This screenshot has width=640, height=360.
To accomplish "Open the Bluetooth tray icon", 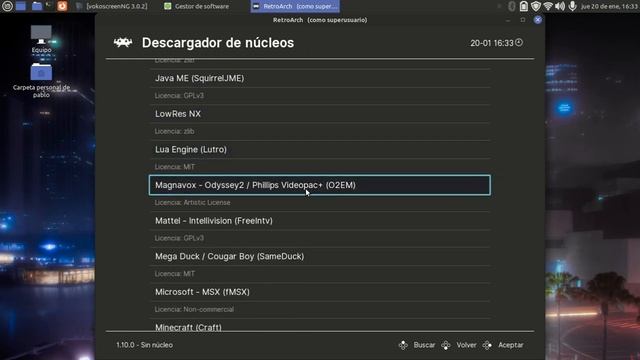I will [511, 6].
